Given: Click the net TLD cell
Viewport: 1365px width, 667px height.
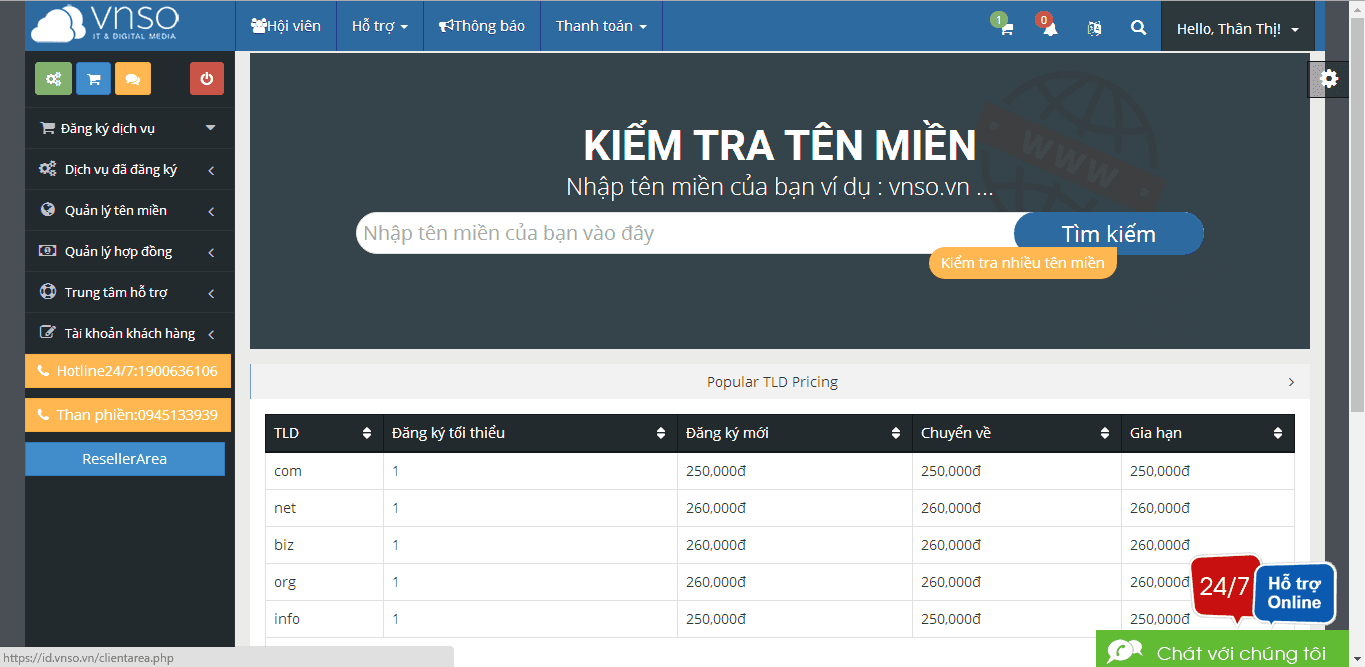Looking at the screenshot, I should [x=324, y=508].
